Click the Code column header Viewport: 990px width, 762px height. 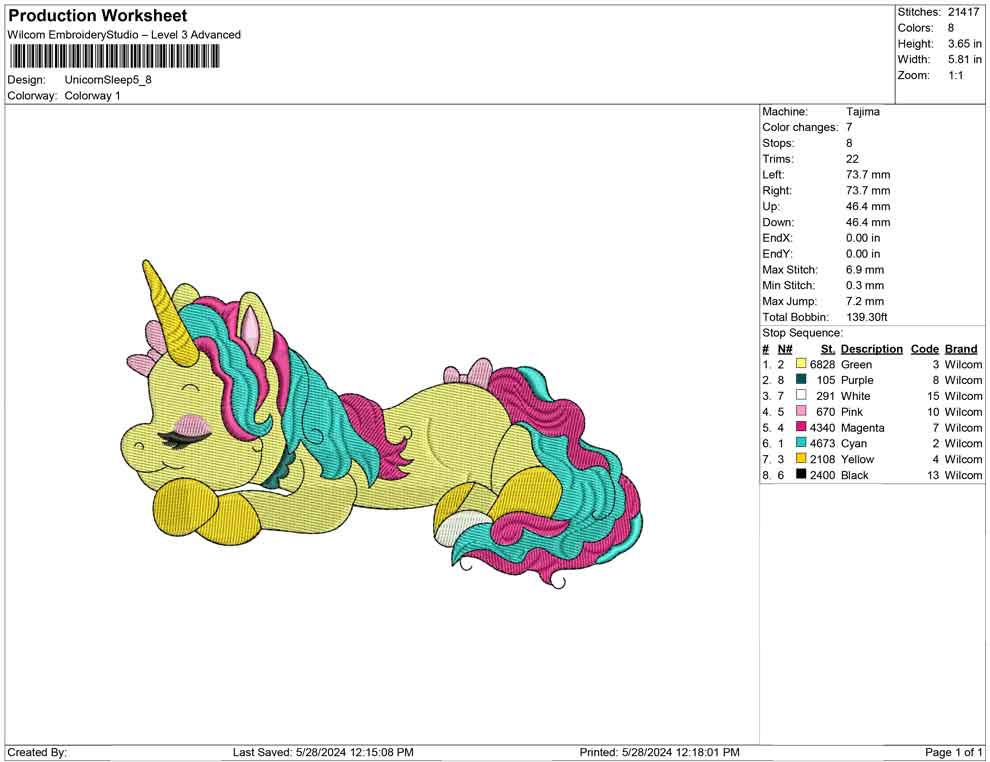point(925,348)
